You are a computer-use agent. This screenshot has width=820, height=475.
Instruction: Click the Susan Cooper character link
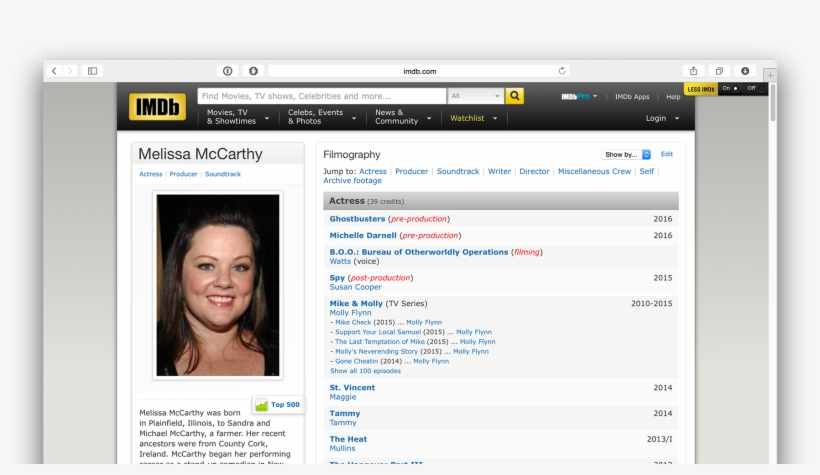coord(356,287)
